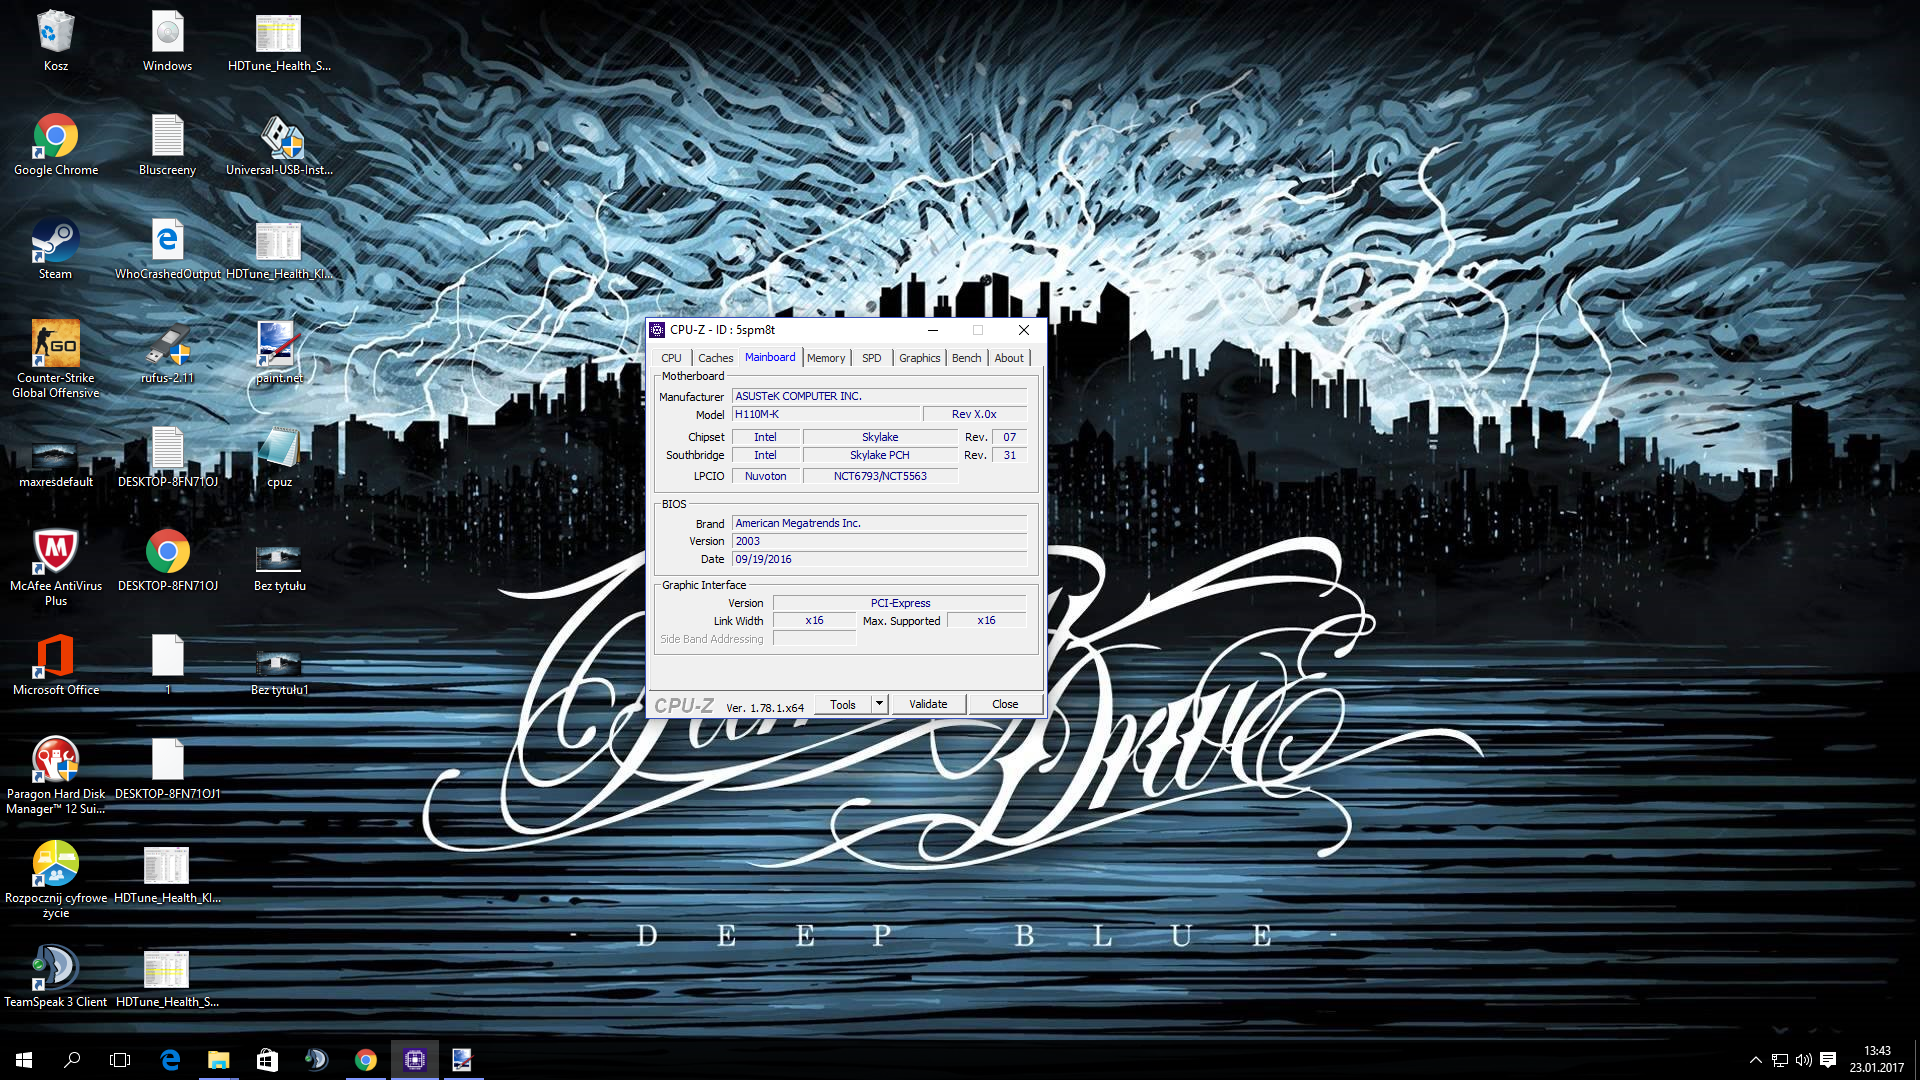Open File Explorer from the taskbar

coord(218,1060)
